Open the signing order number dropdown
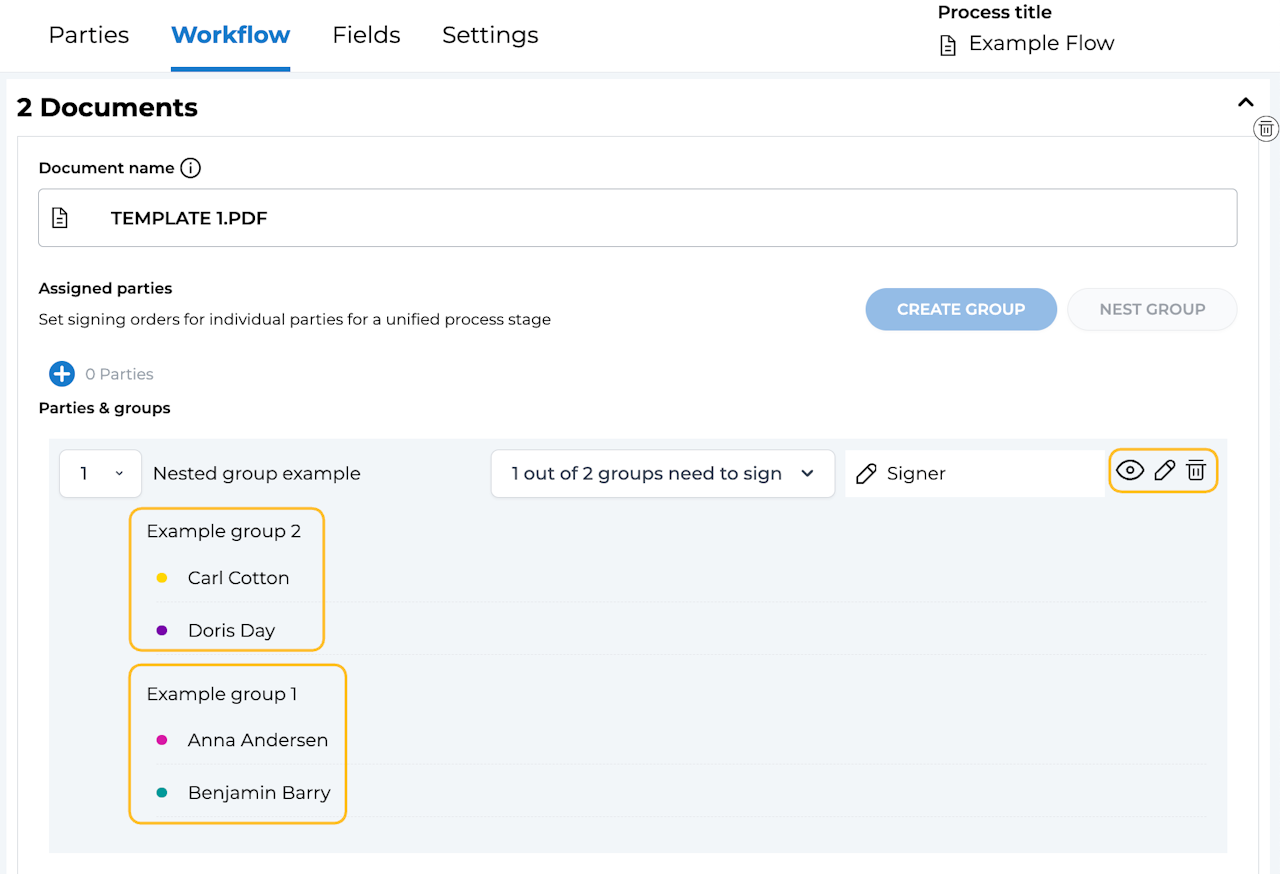 [x=100, y=474]
